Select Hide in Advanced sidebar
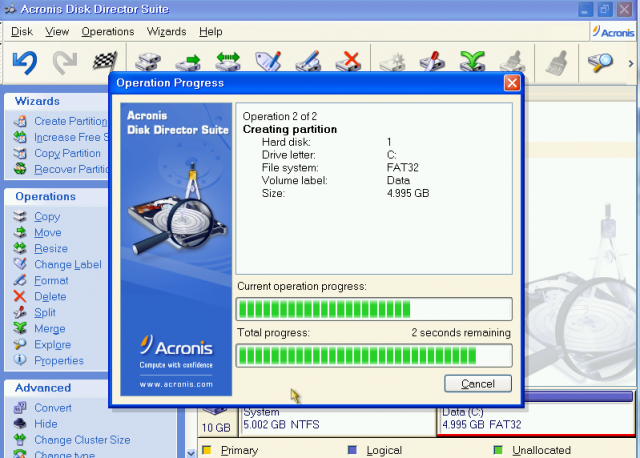Screen dimensions: 640x458 [46, 424]
